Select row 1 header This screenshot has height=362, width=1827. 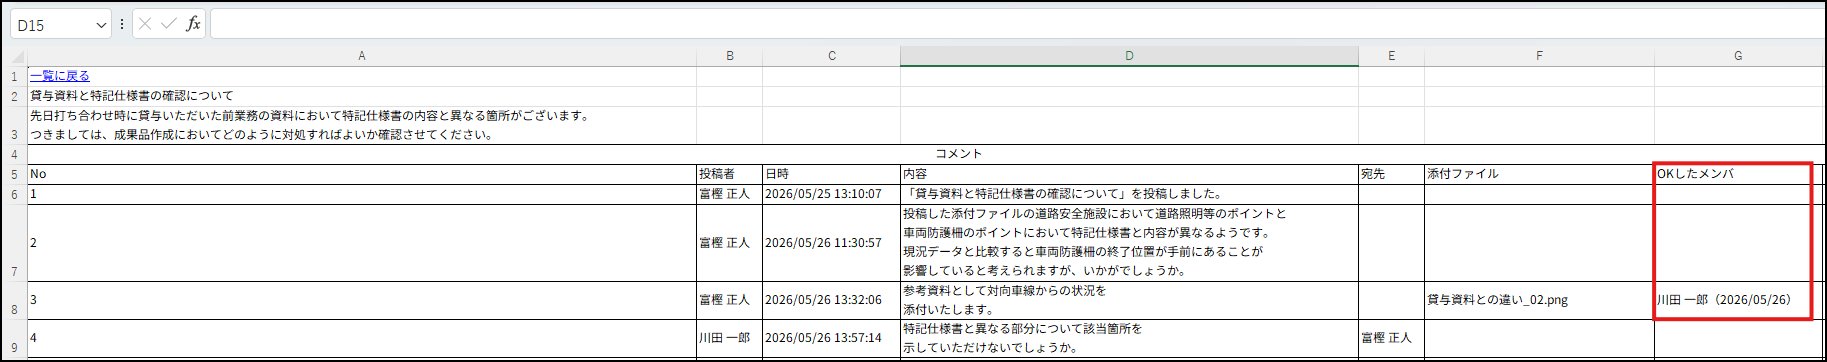pyautogui.click(x=14, y=77)
